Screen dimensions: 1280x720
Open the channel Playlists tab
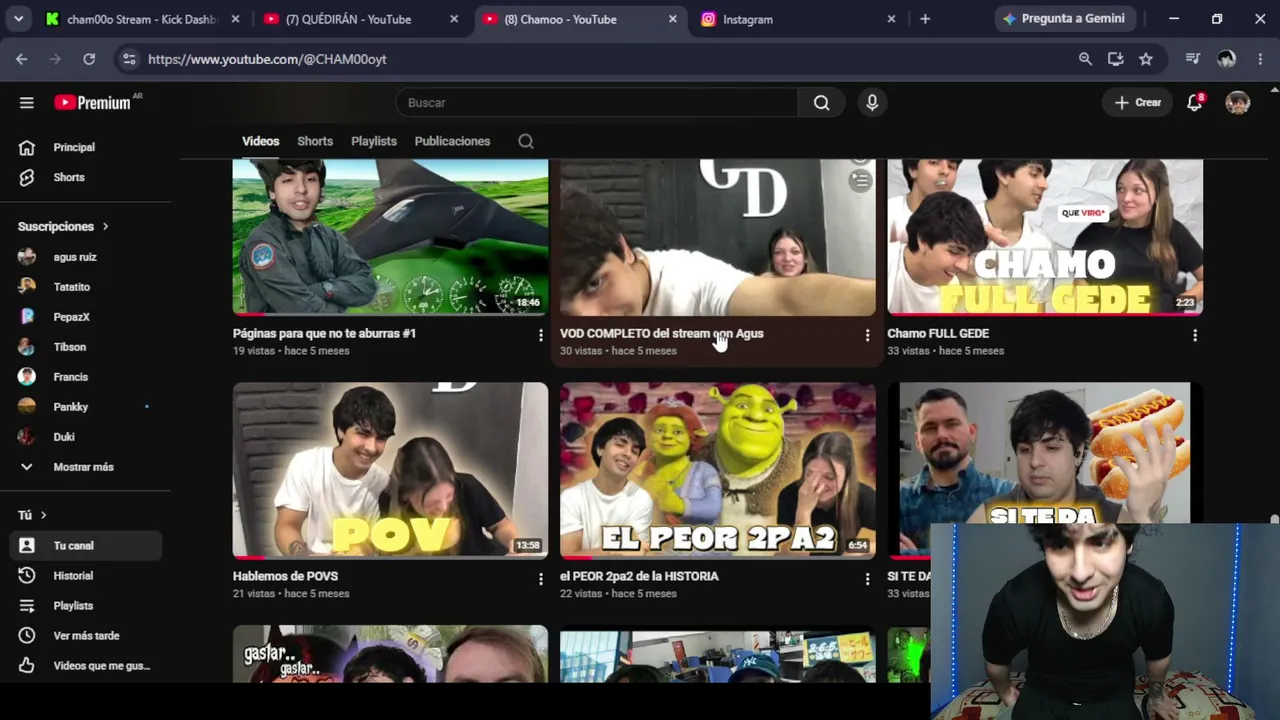pos(374,141)
